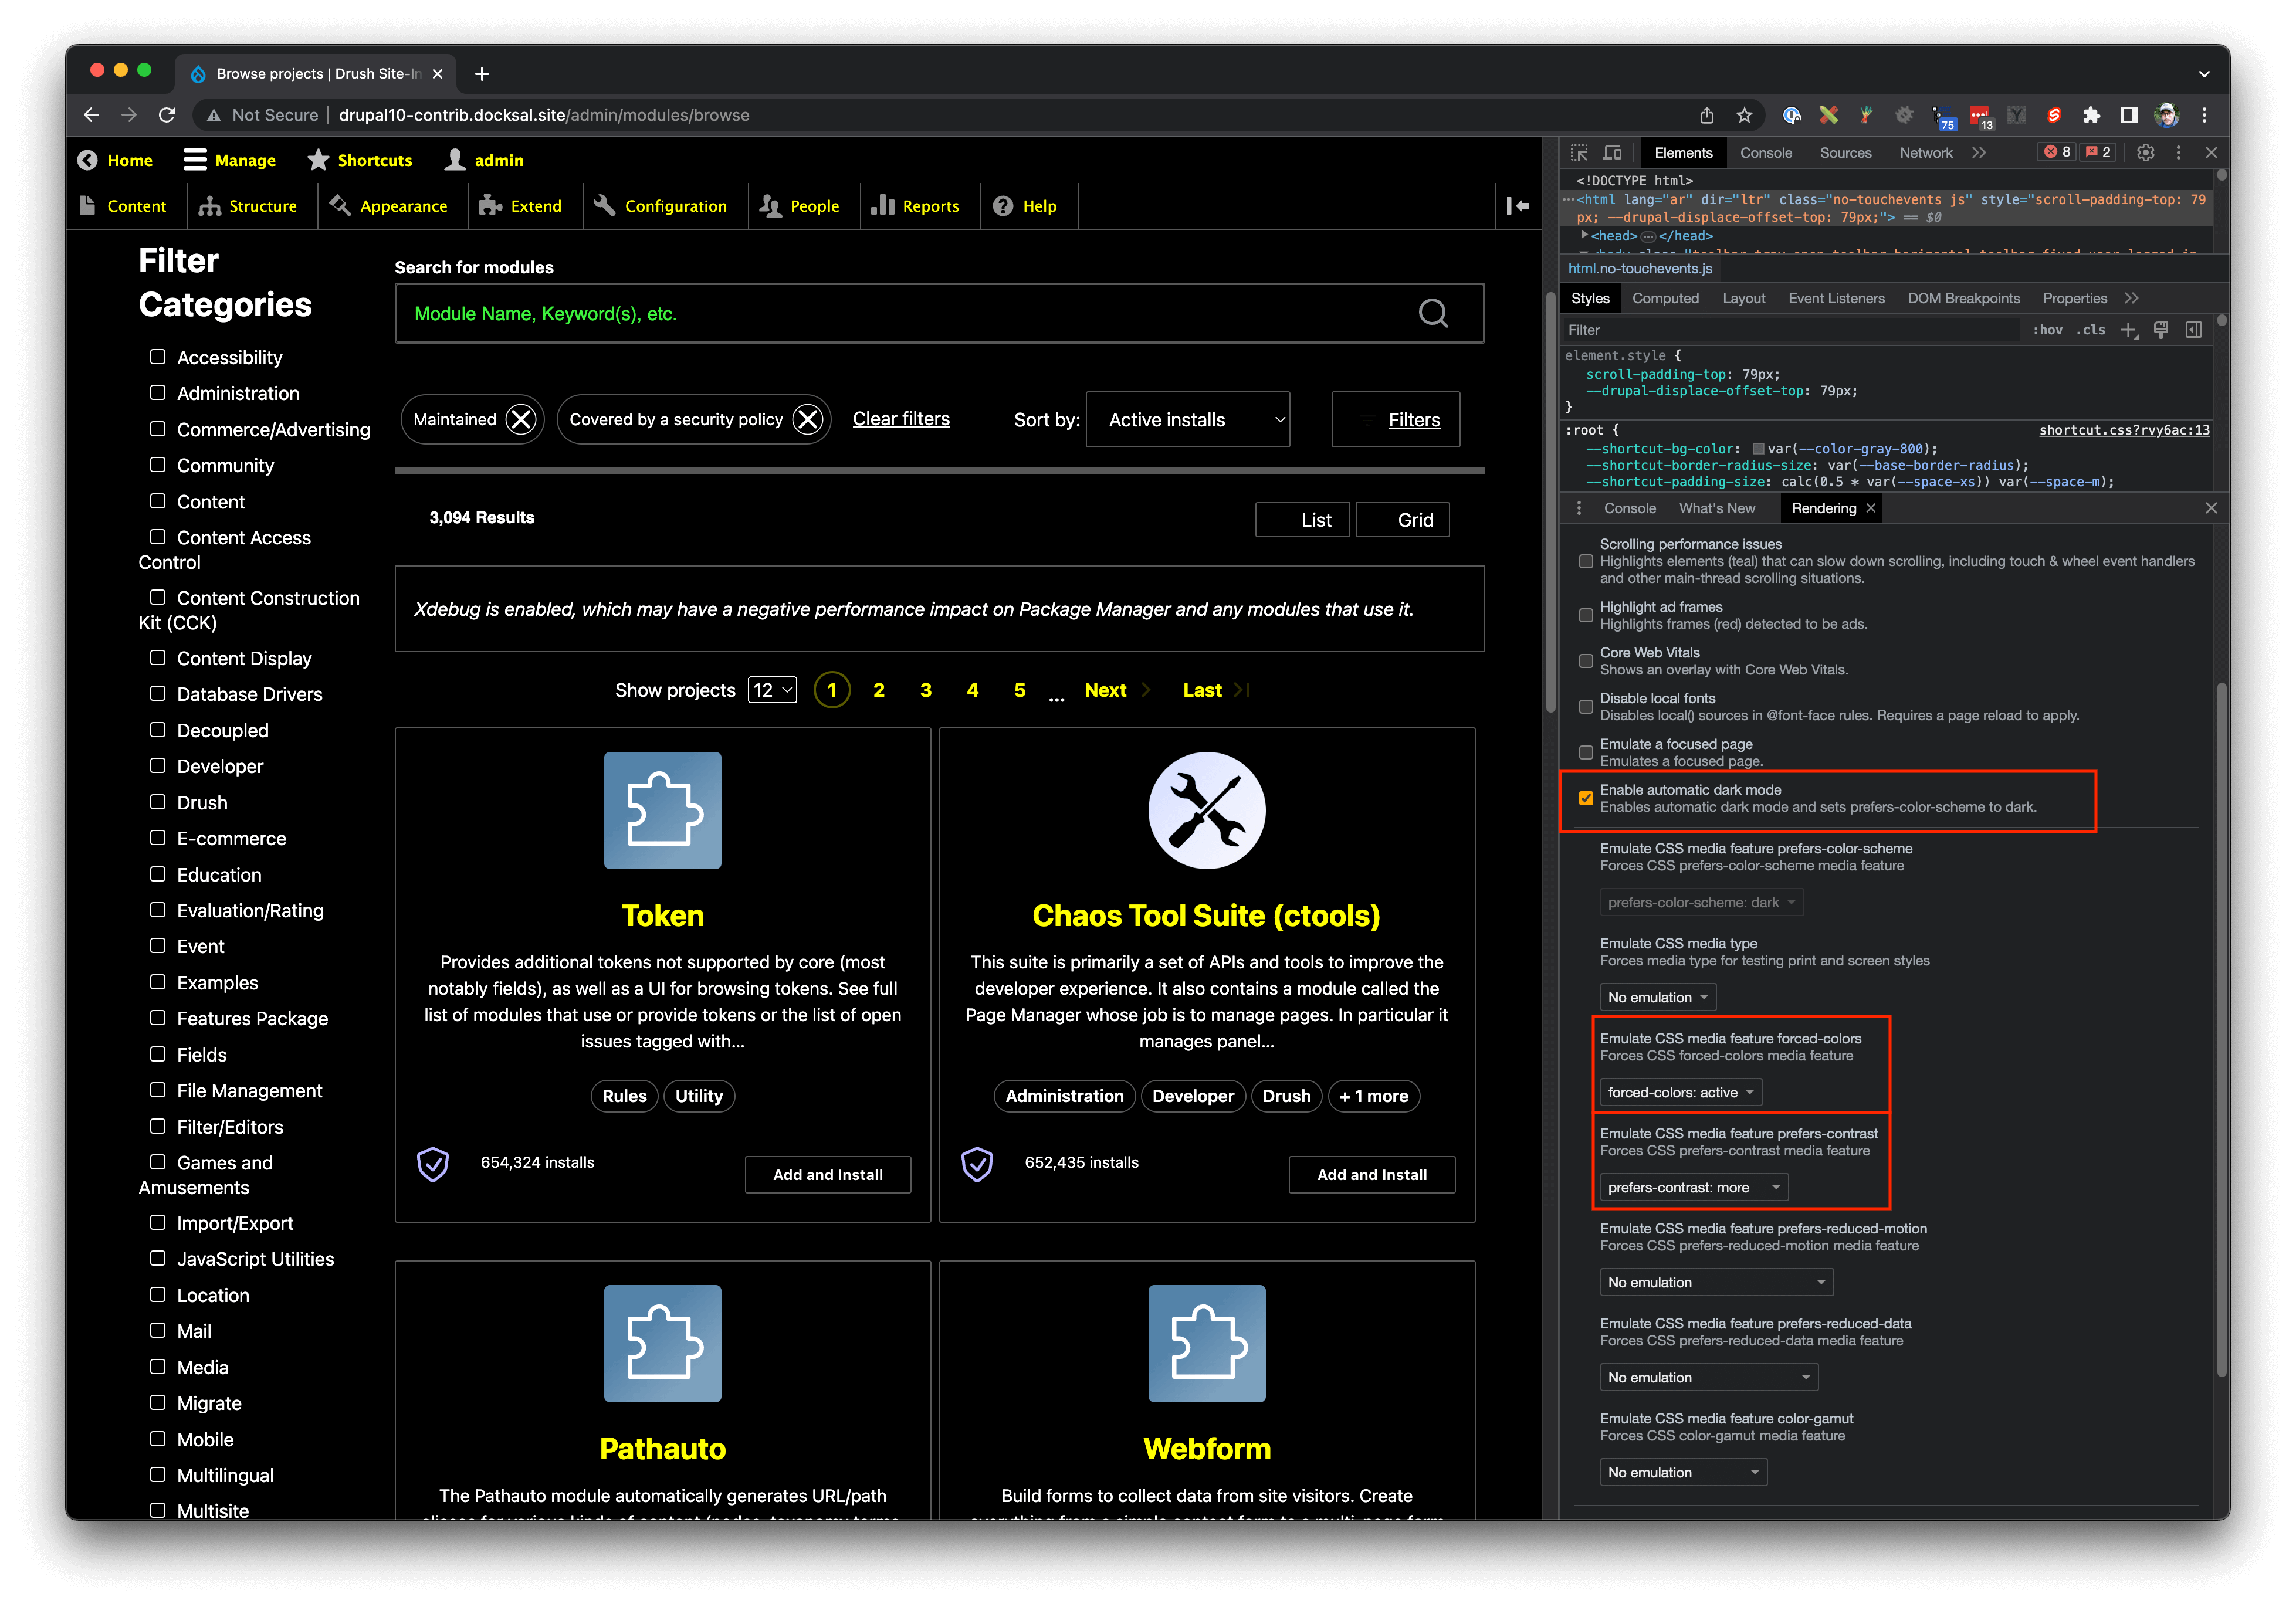Check the Accessibility category checkbox

point(157,357)
